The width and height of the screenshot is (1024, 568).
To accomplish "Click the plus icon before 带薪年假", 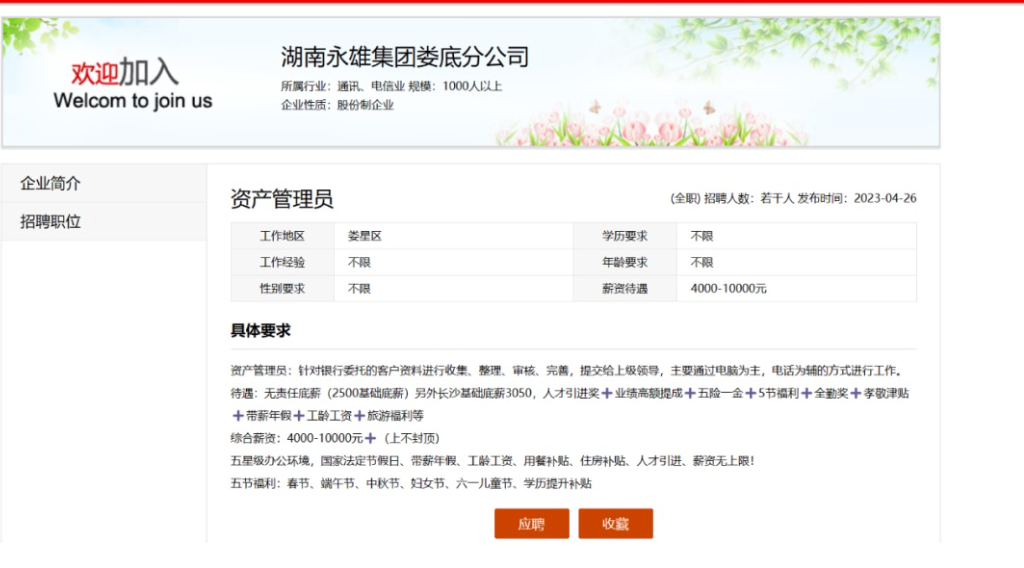I will (238, 416).
